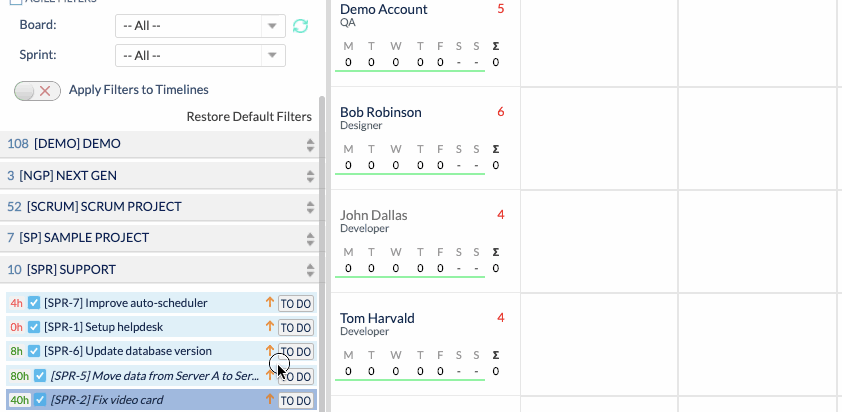Click sort arrows on SCRUM PROJECT row
The height and width of the screenshot is (412, 842).
(x=310, y=206)
